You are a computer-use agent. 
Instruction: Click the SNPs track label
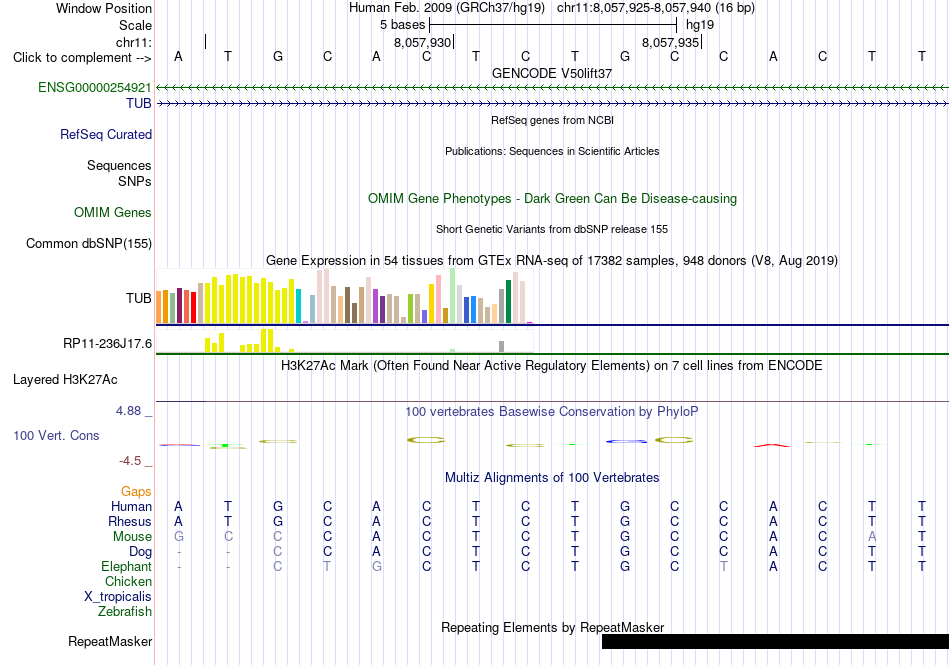[135, 181]
